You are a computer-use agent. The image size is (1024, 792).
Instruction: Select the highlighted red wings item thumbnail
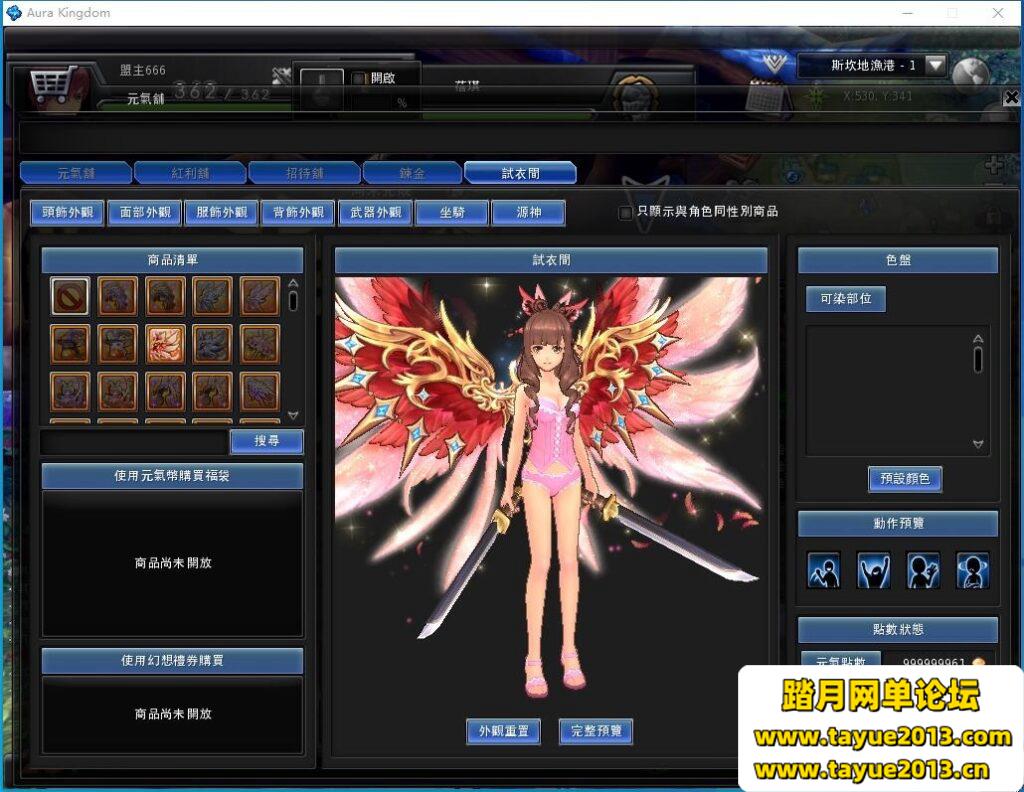tap(165, 343)
